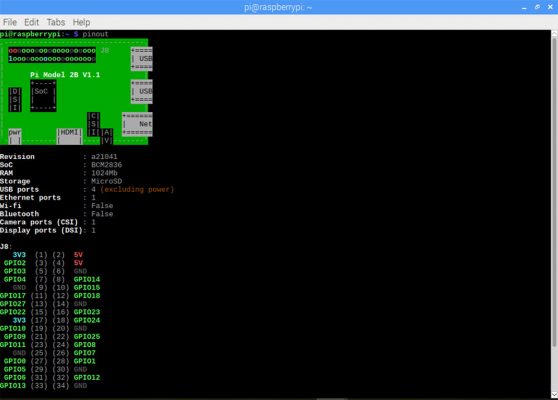
Task: Open the Tabs menu
Action: click(x=56, y=22)
